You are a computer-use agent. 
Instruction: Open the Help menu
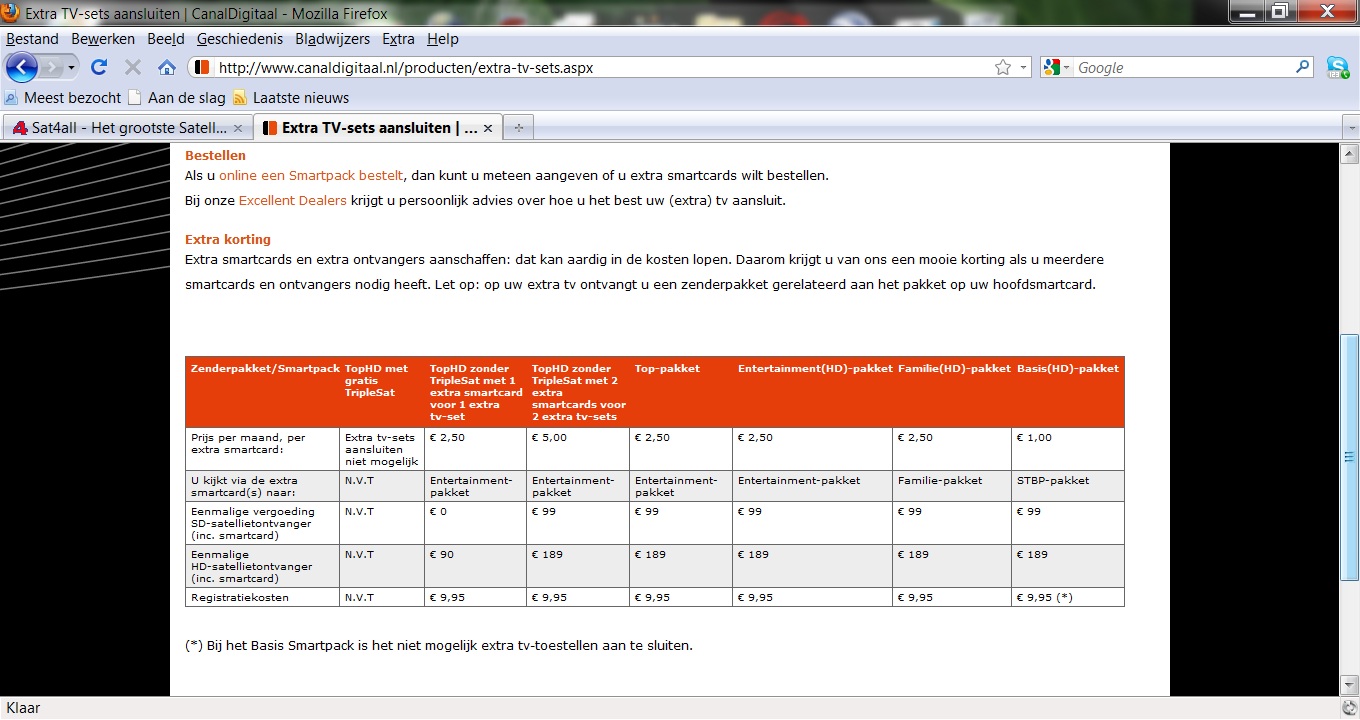click(442, 39)
